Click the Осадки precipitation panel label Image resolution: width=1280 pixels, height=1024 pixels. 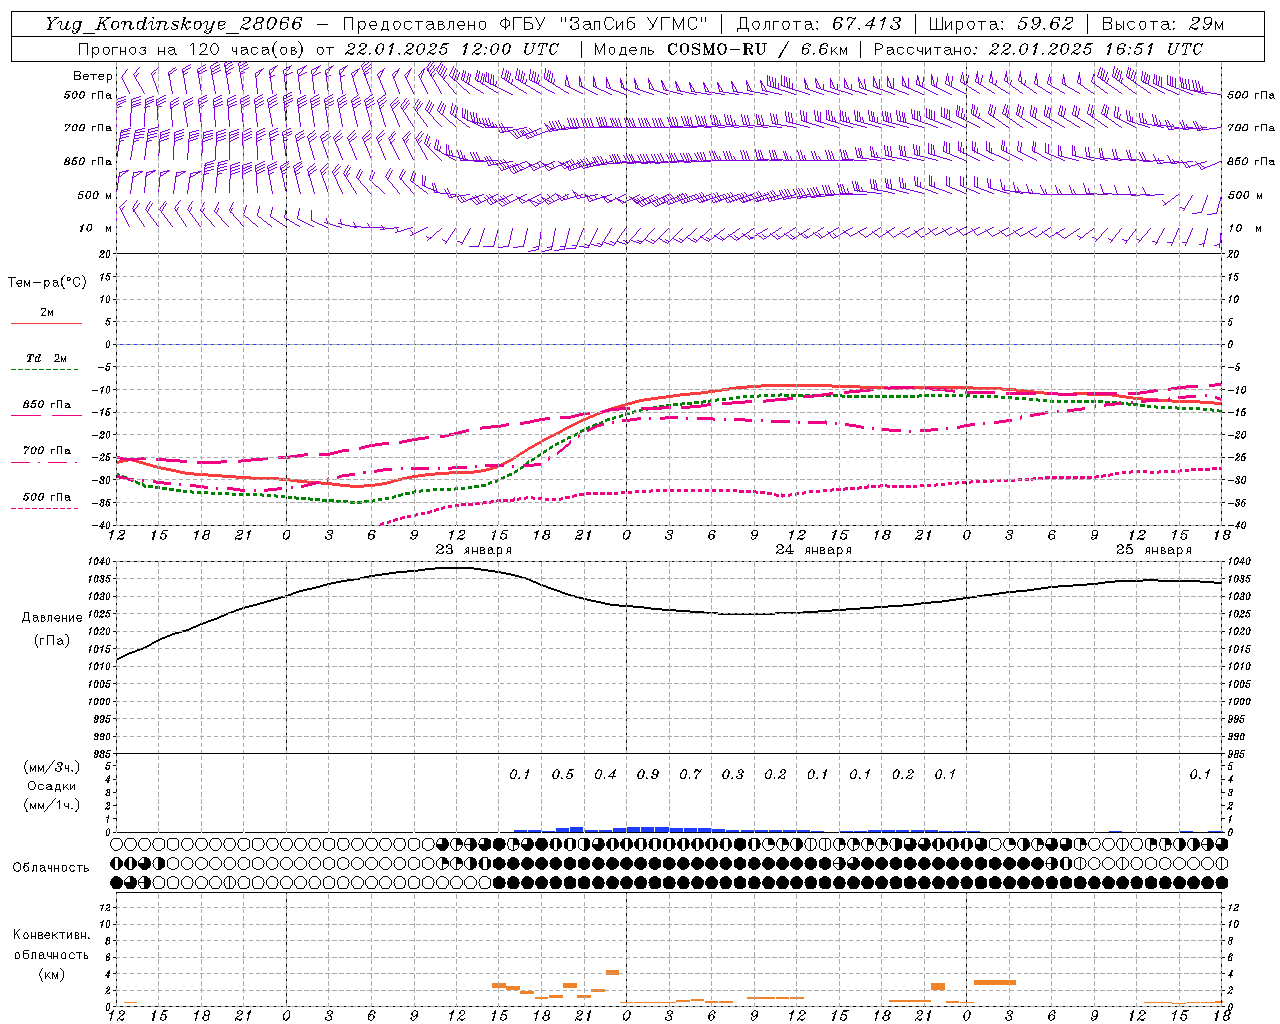click(52, 786)
